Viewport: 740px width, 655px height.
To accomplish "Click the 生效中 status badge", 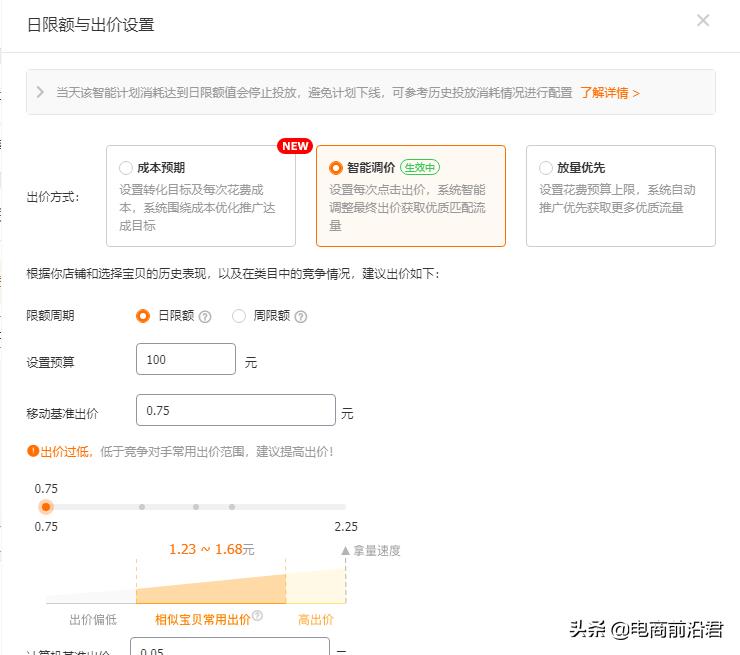I will click(x=420, y=167).
